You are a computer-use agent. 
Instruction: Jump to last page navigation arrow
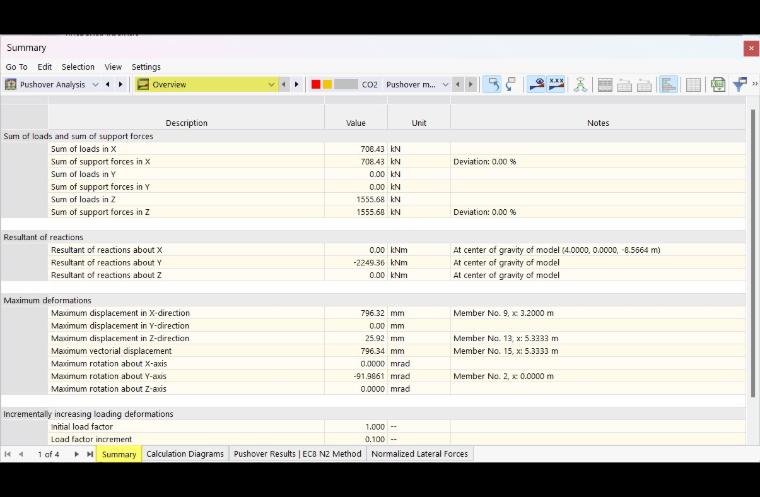point(90,454)
